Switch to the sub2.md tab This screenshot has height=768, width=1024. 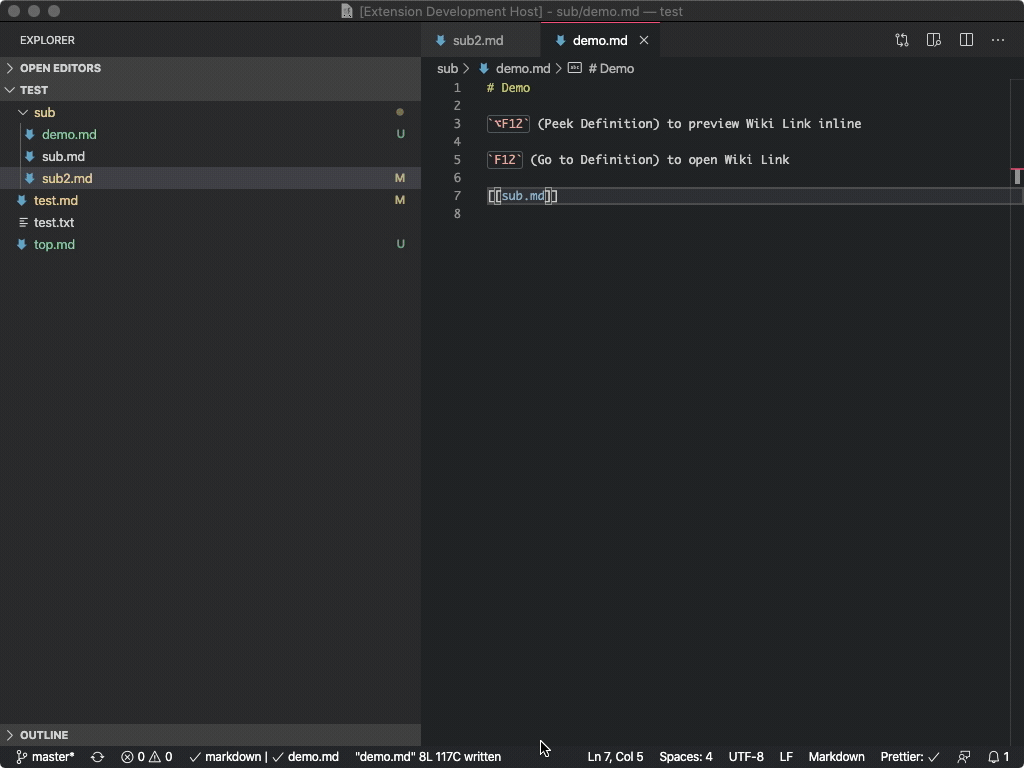pyautogui.click(x=479, y=40)
